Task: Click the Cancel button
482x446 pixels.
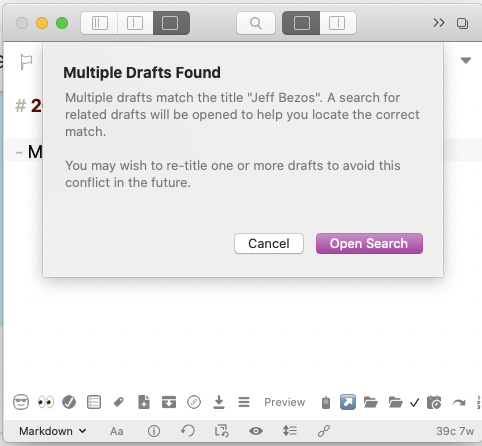Action: (269, 244)
